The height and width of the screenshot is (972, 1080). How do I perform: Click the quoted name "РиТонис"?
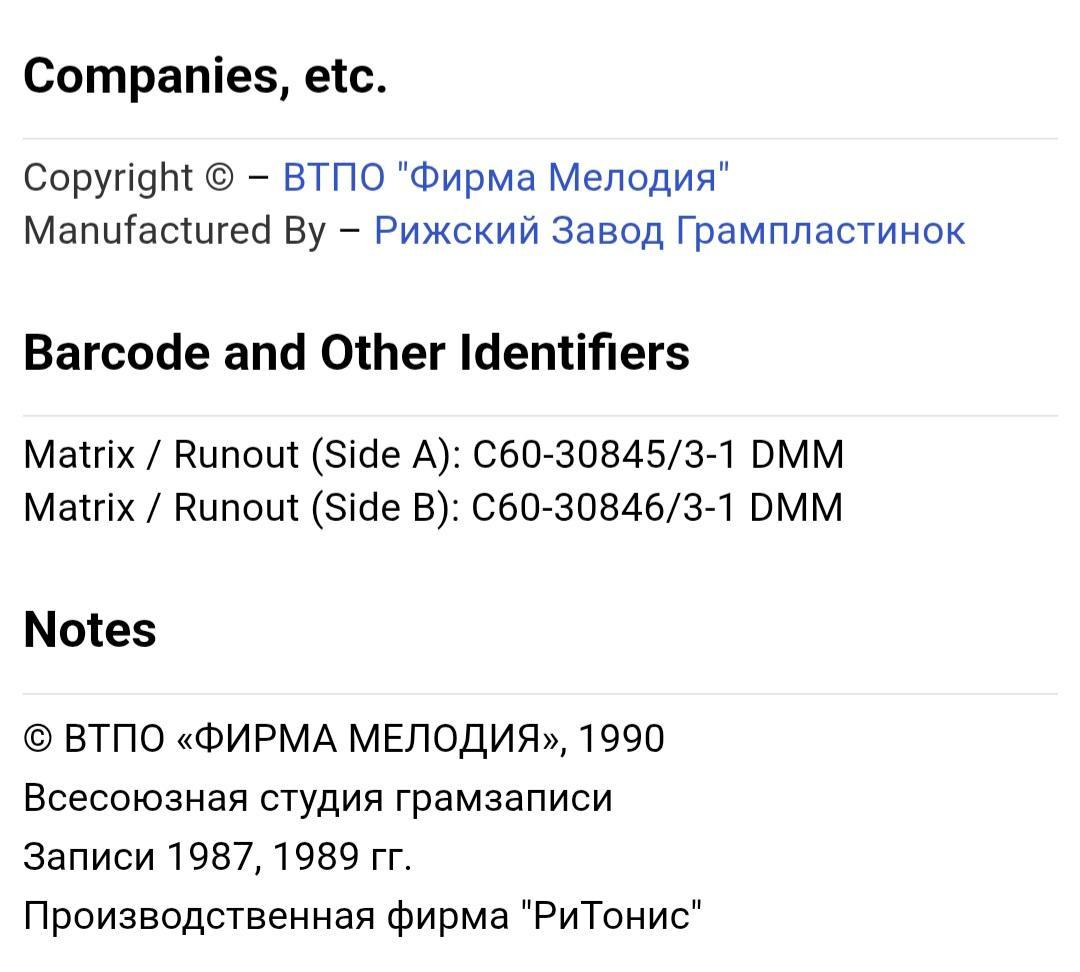coord(612,916)
